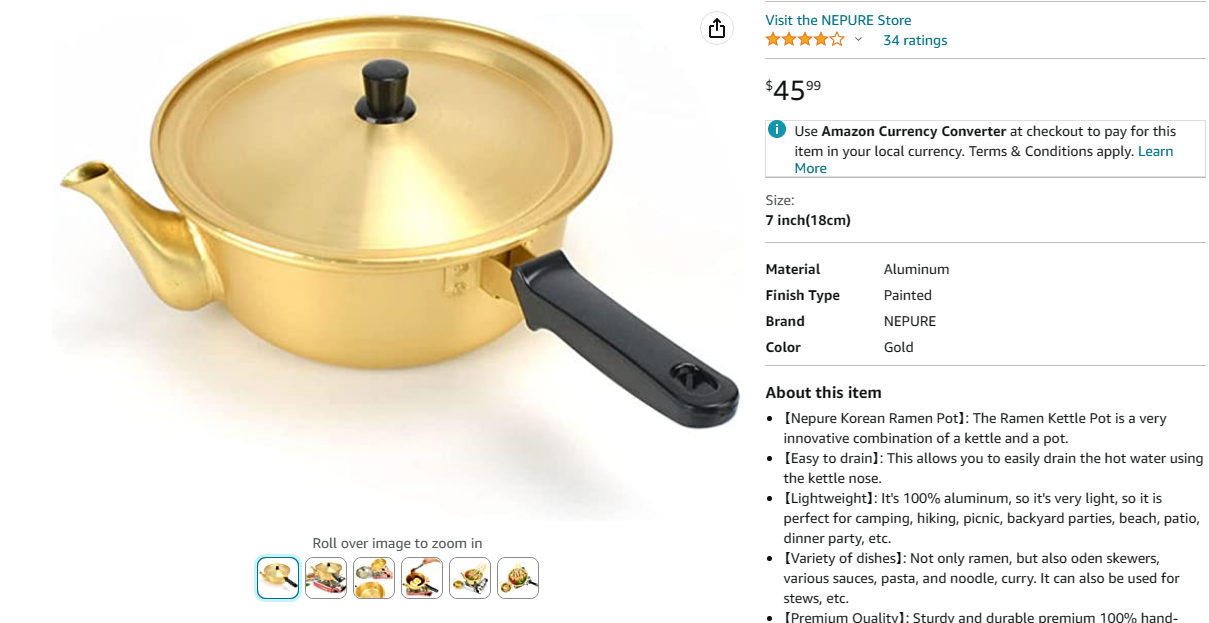The width and height of the screenshot is (1209, 623).
Task: Click the blue info icon beside Currency Converter
Action: (x=777, y=130)
